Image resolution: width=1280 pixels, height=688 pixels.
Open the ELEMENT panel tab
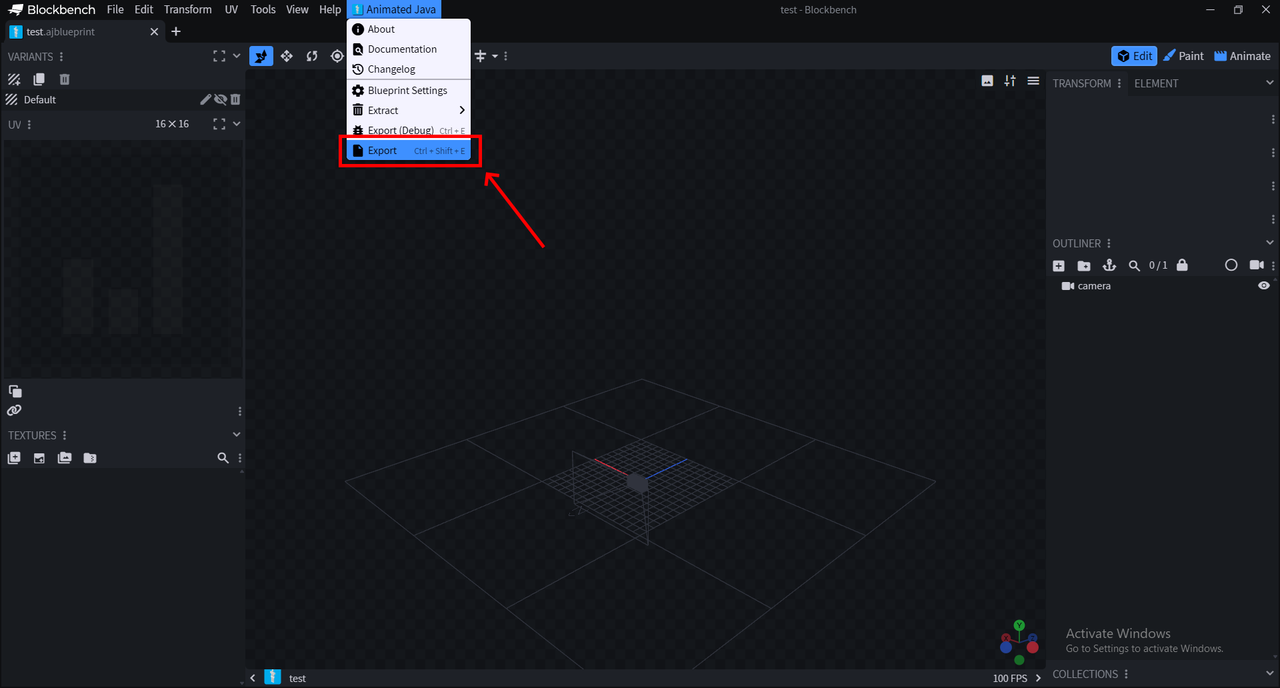point(1156,84)
